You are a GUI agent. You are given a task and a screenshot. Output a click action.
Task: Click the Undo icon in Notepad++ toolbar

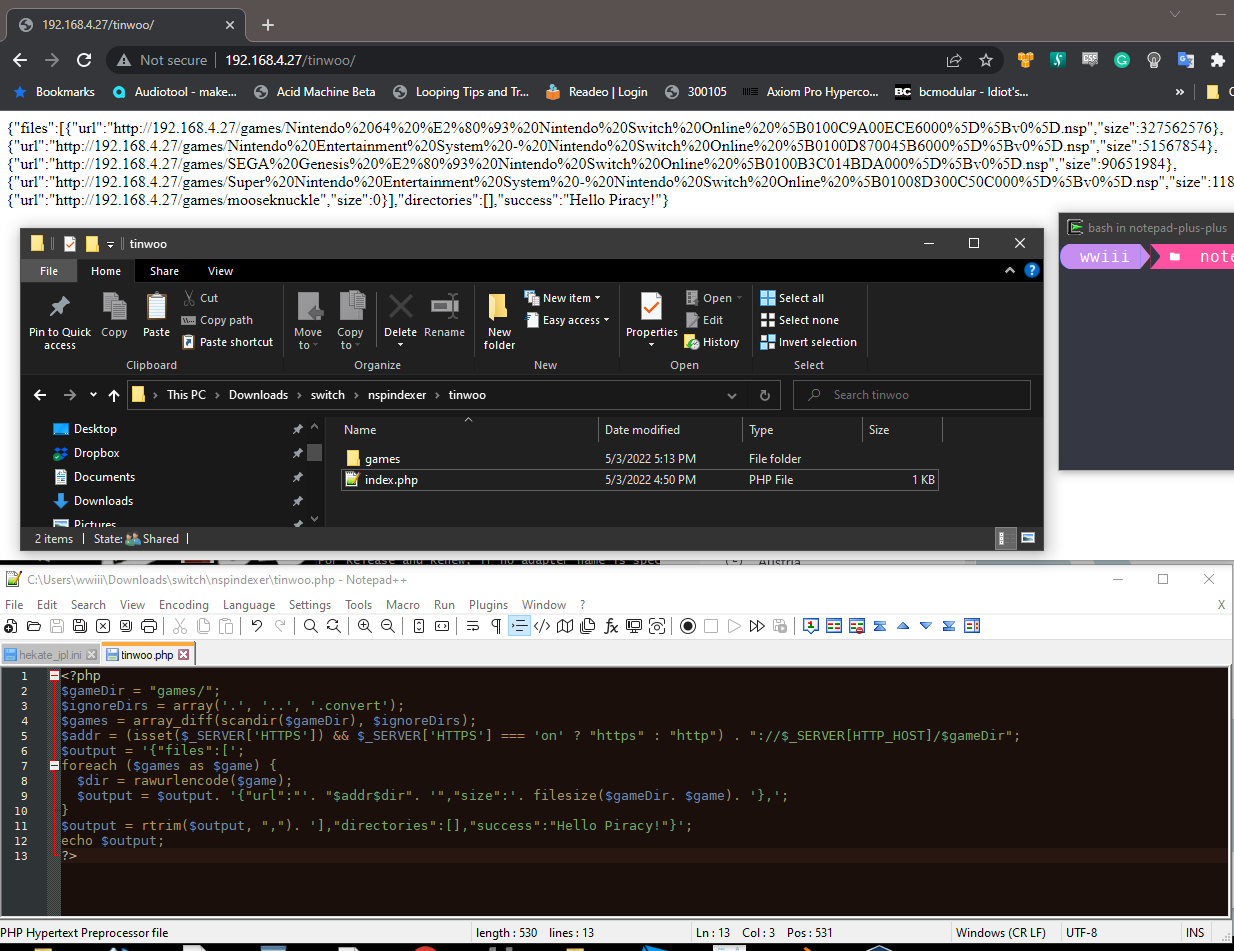click(x=257, y=626)
